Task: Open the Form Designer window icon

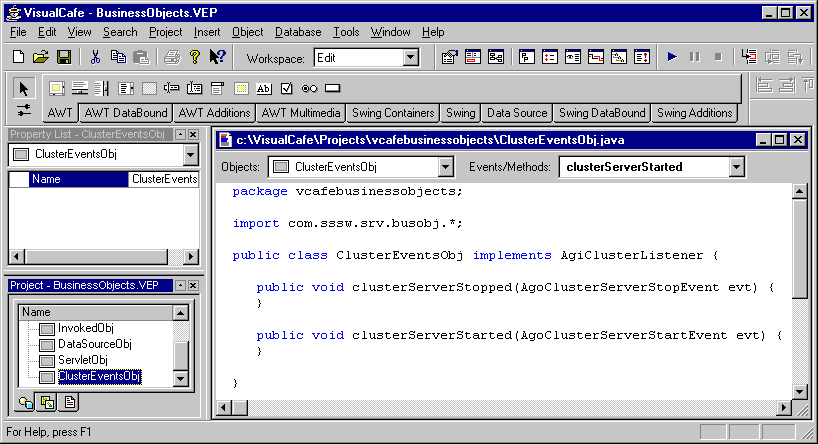Action: click(x=473, y=57)
